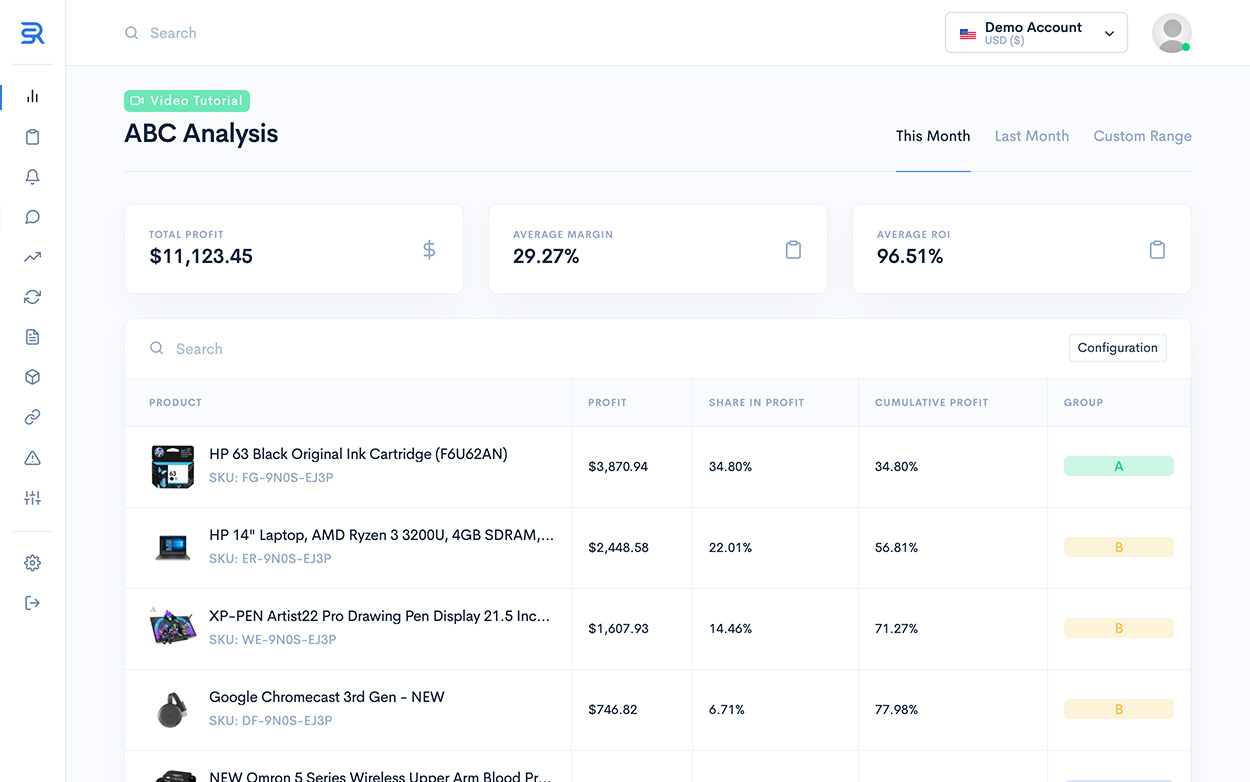This screenshot has width=1250, height=782.
Task: Open the sliders adjustments sidebar icon
Action: [x=33, y=498]
